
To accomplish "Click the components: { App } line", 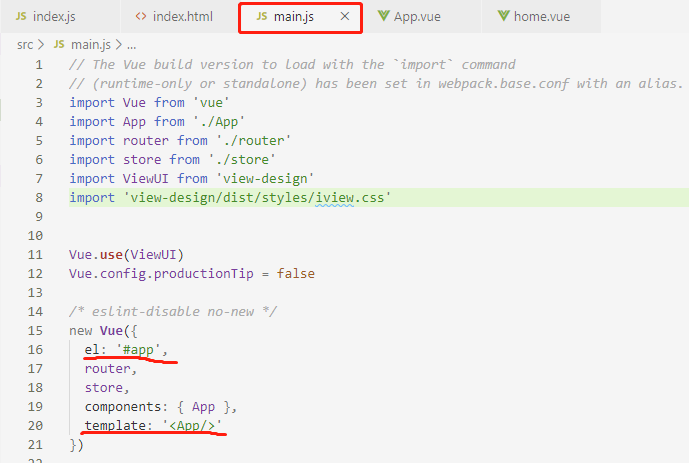I will (x=161, y=407).
